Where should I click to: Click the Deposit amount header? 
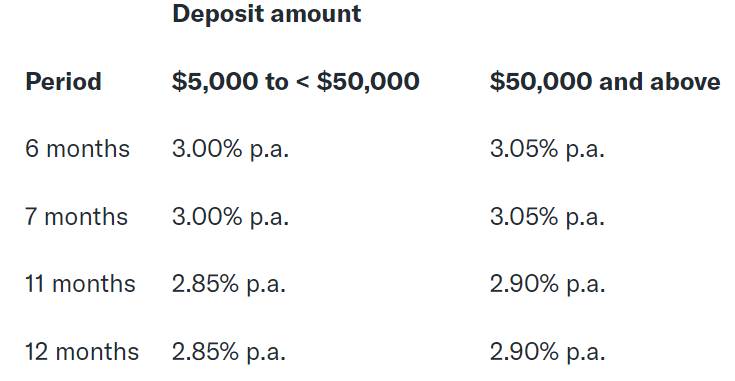coord(267,14)
